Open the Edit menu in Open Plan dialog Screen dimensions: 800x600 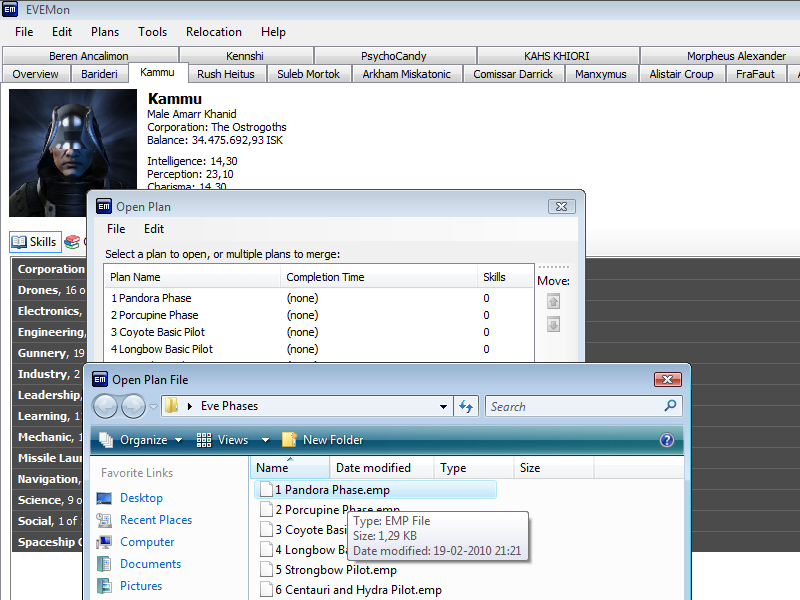(154, 229)
